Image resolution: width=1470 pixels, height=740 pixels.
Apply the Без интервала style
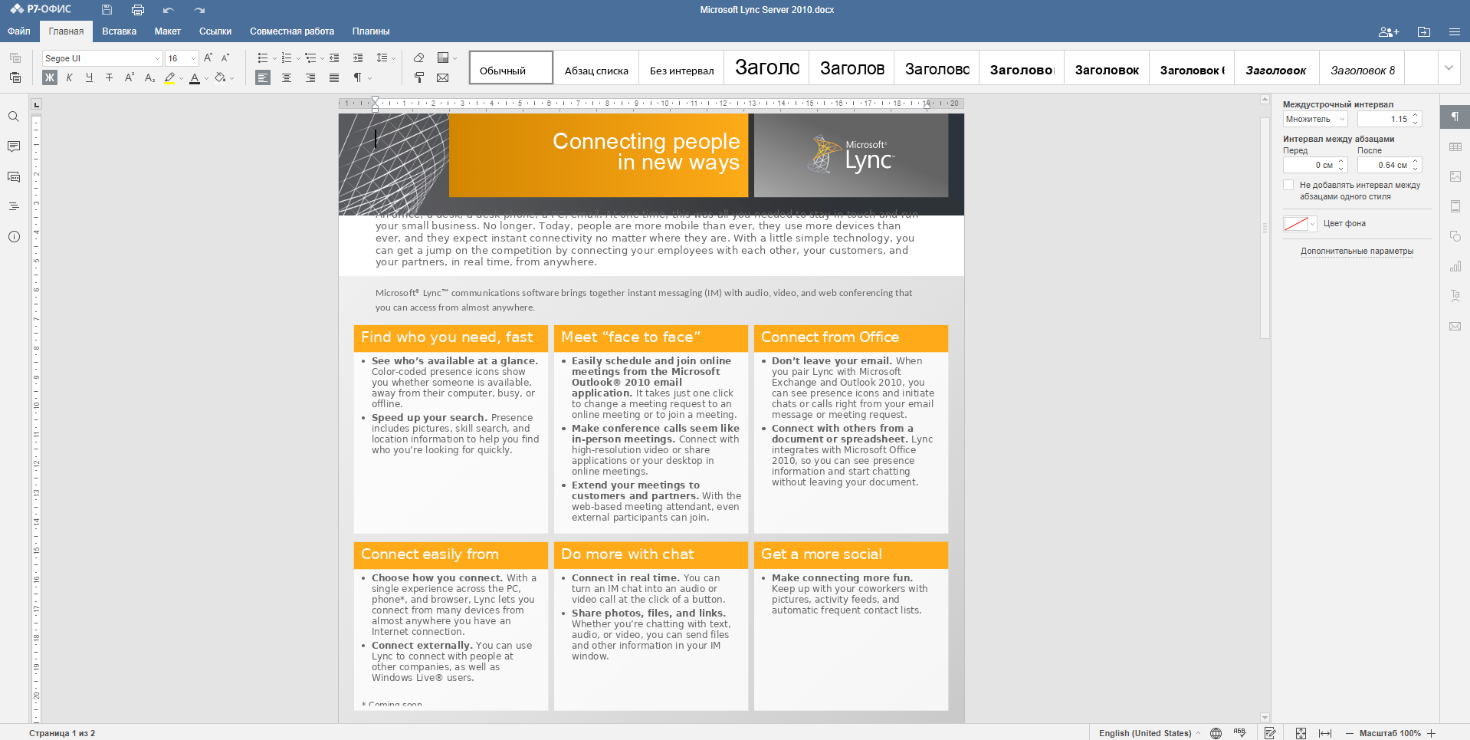click(681, 68)
